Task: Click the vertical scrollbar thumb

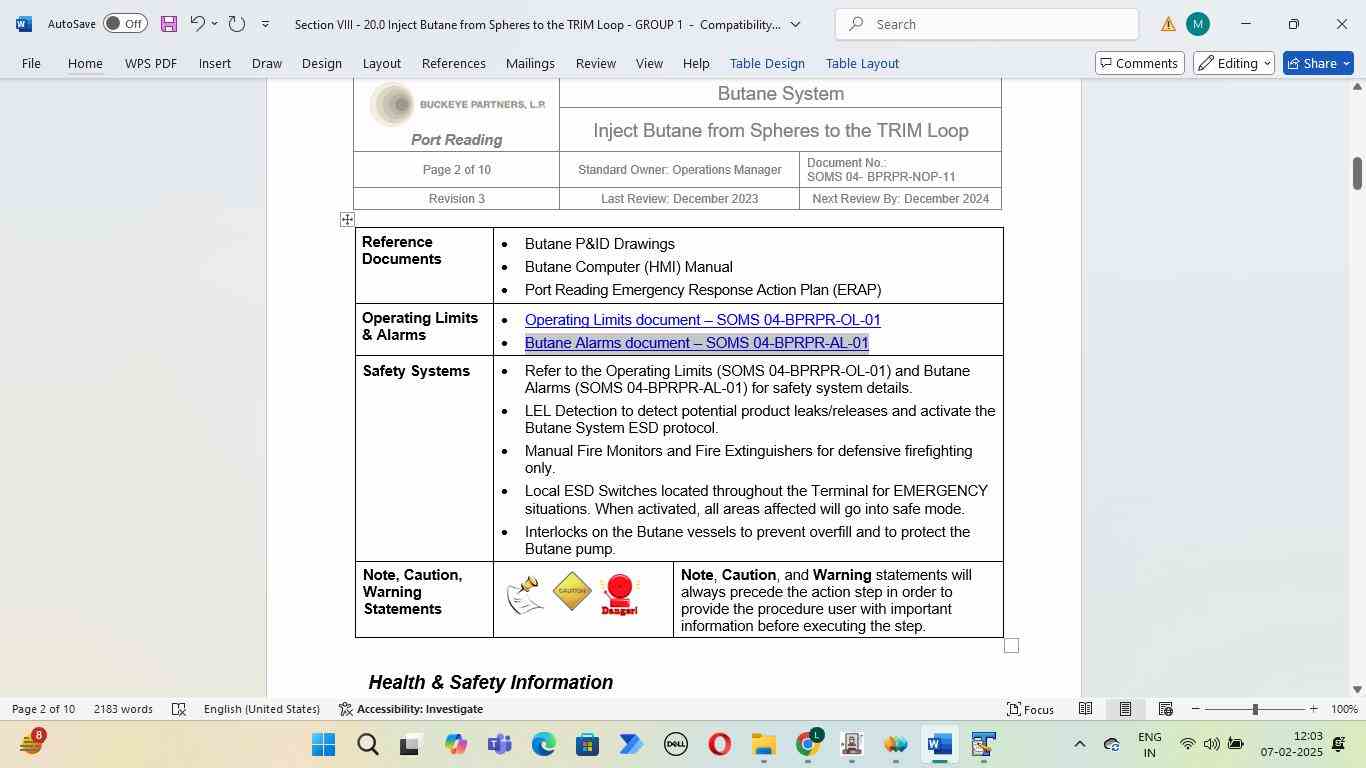Action: [1357, 173]
